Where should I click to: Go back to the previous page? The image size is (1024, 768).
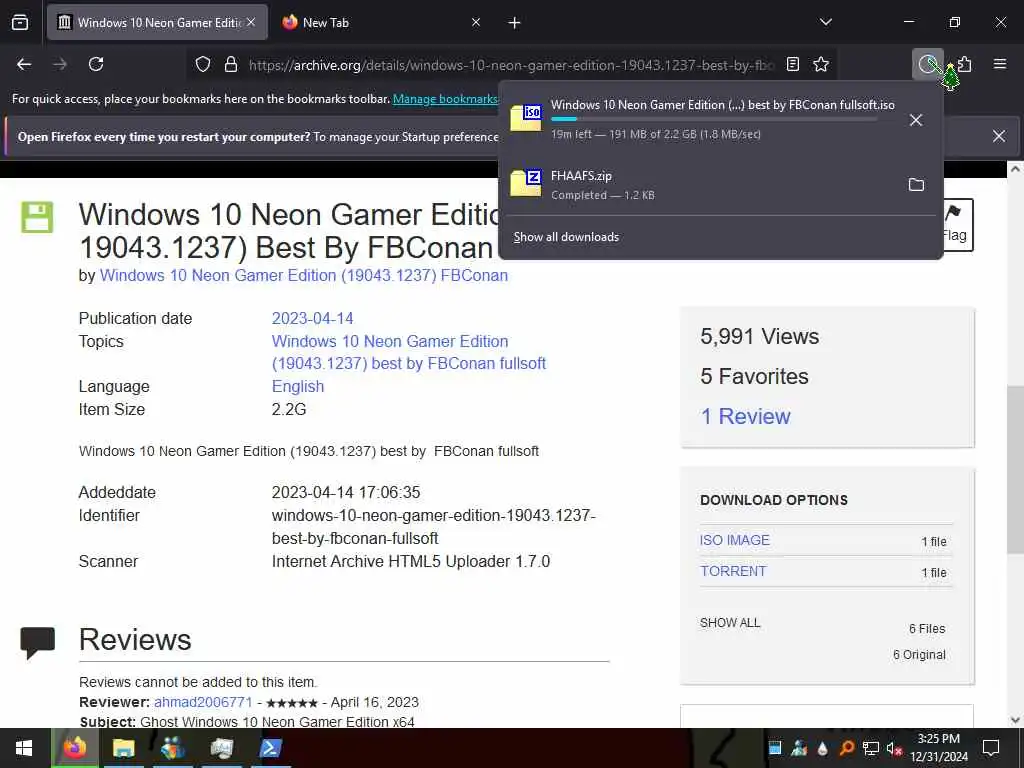24,64
